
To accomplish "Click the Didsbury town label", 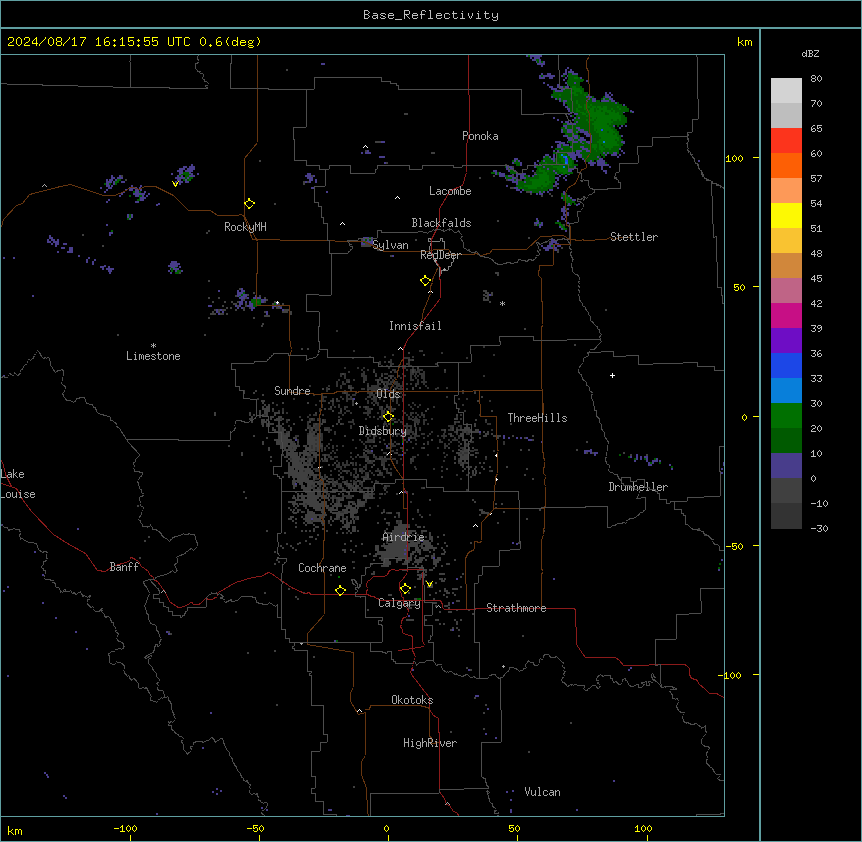I will [382, 431].
